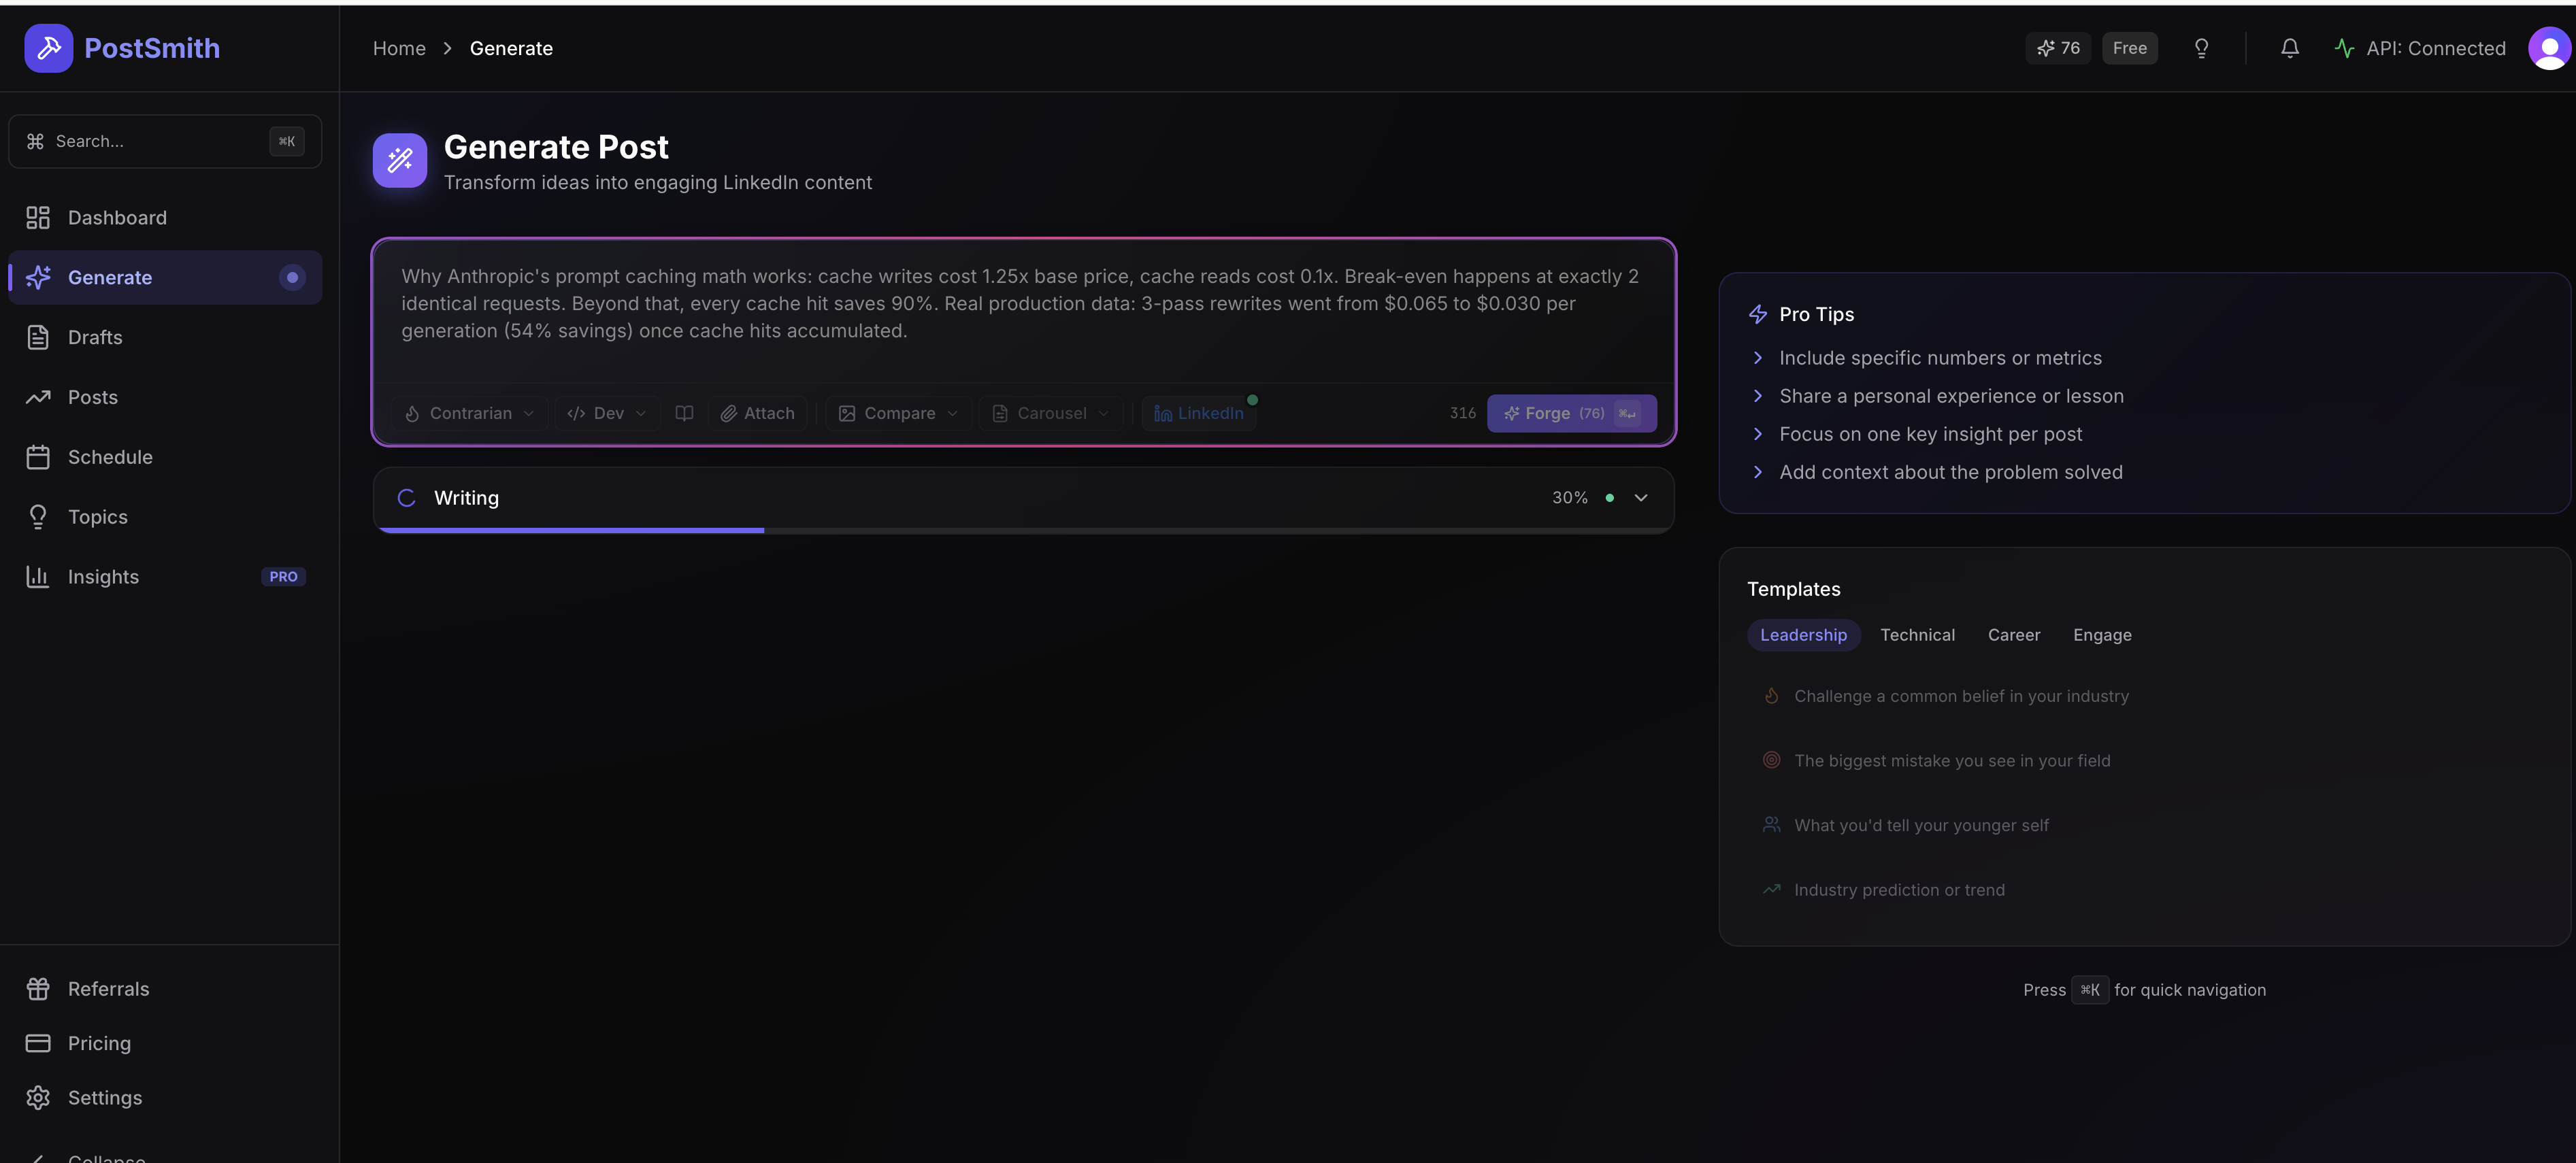
Task: Switch to Technical templates tab
Action: (1917, 635)
